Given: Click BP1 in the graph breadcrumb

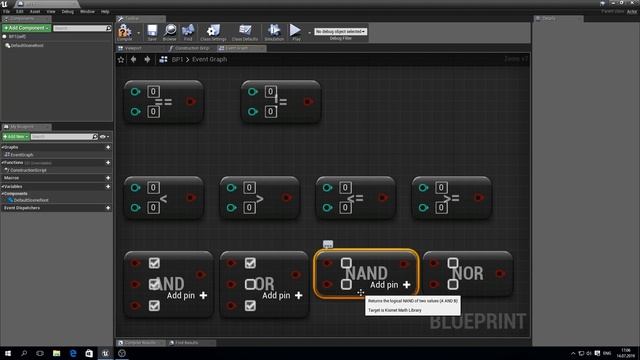Looking at the screenshot, I should point(177,60).
